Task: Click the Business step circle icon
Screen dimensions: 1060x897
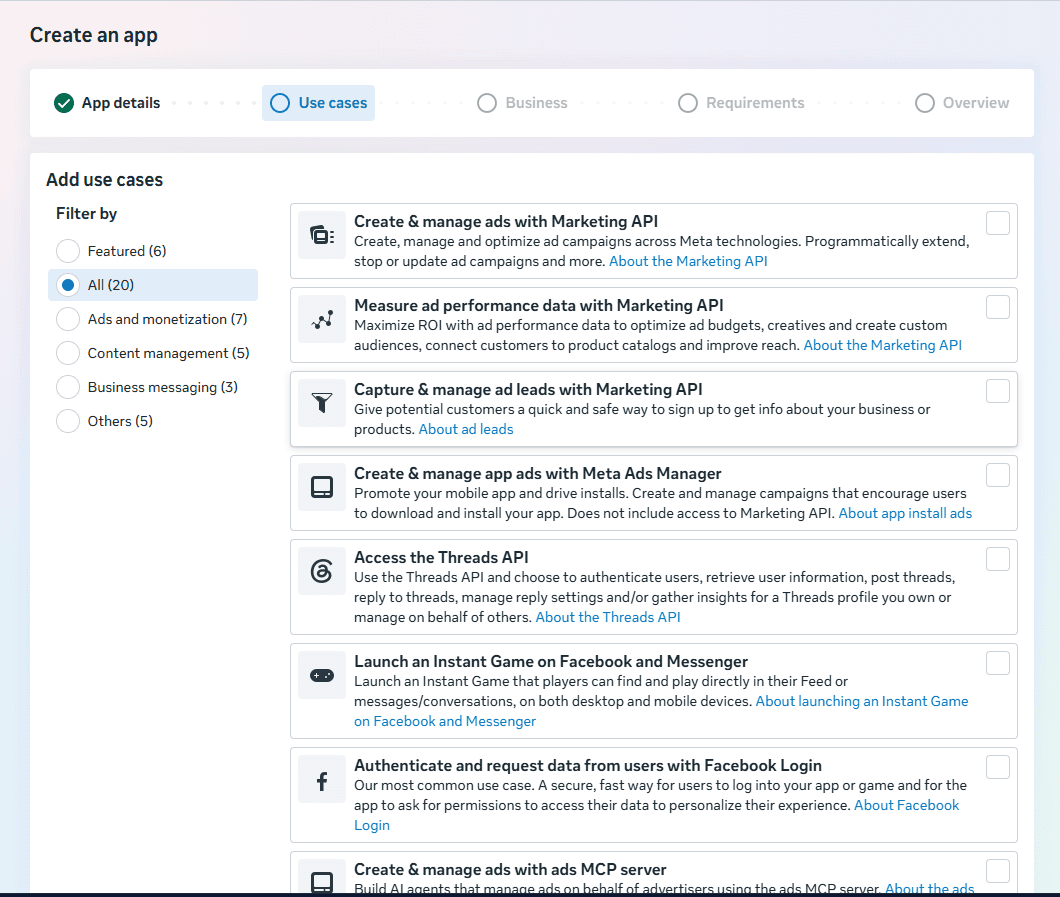Action: (487, 103)
